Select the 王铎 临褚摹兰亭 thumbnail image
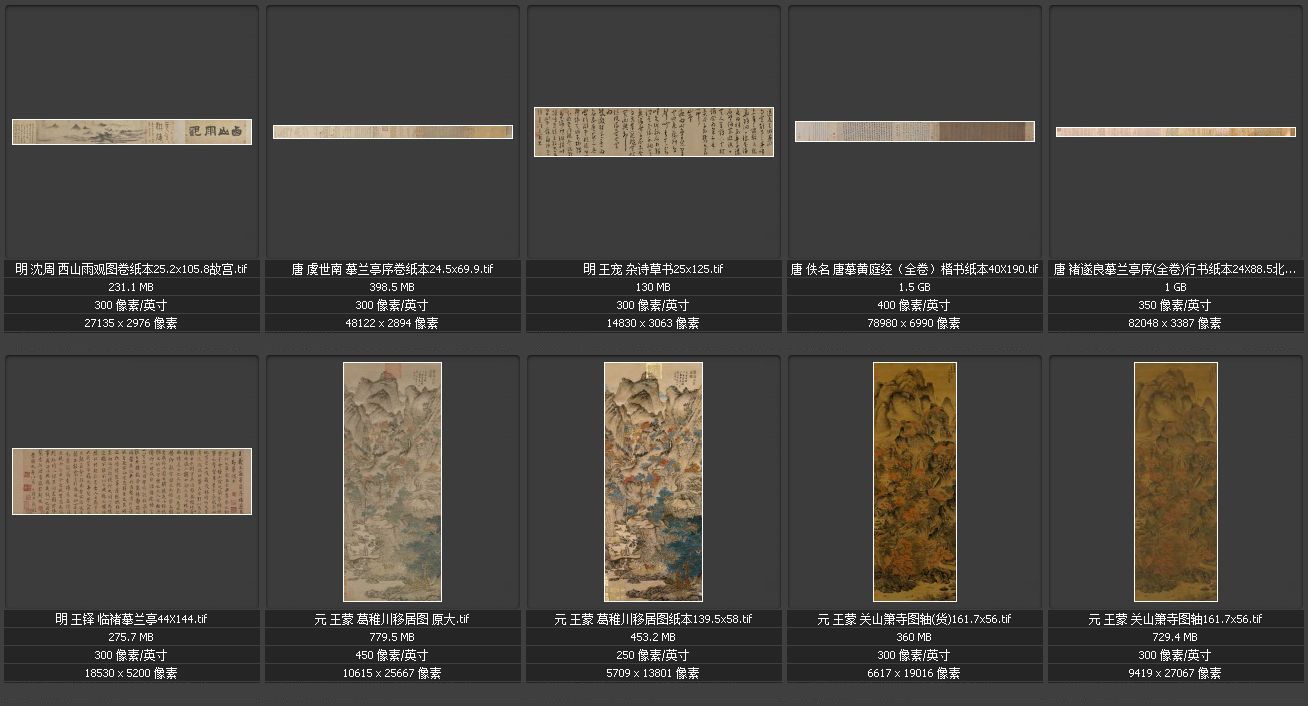The width and height of the screenshot is (1308, 706). click(132, 481)
